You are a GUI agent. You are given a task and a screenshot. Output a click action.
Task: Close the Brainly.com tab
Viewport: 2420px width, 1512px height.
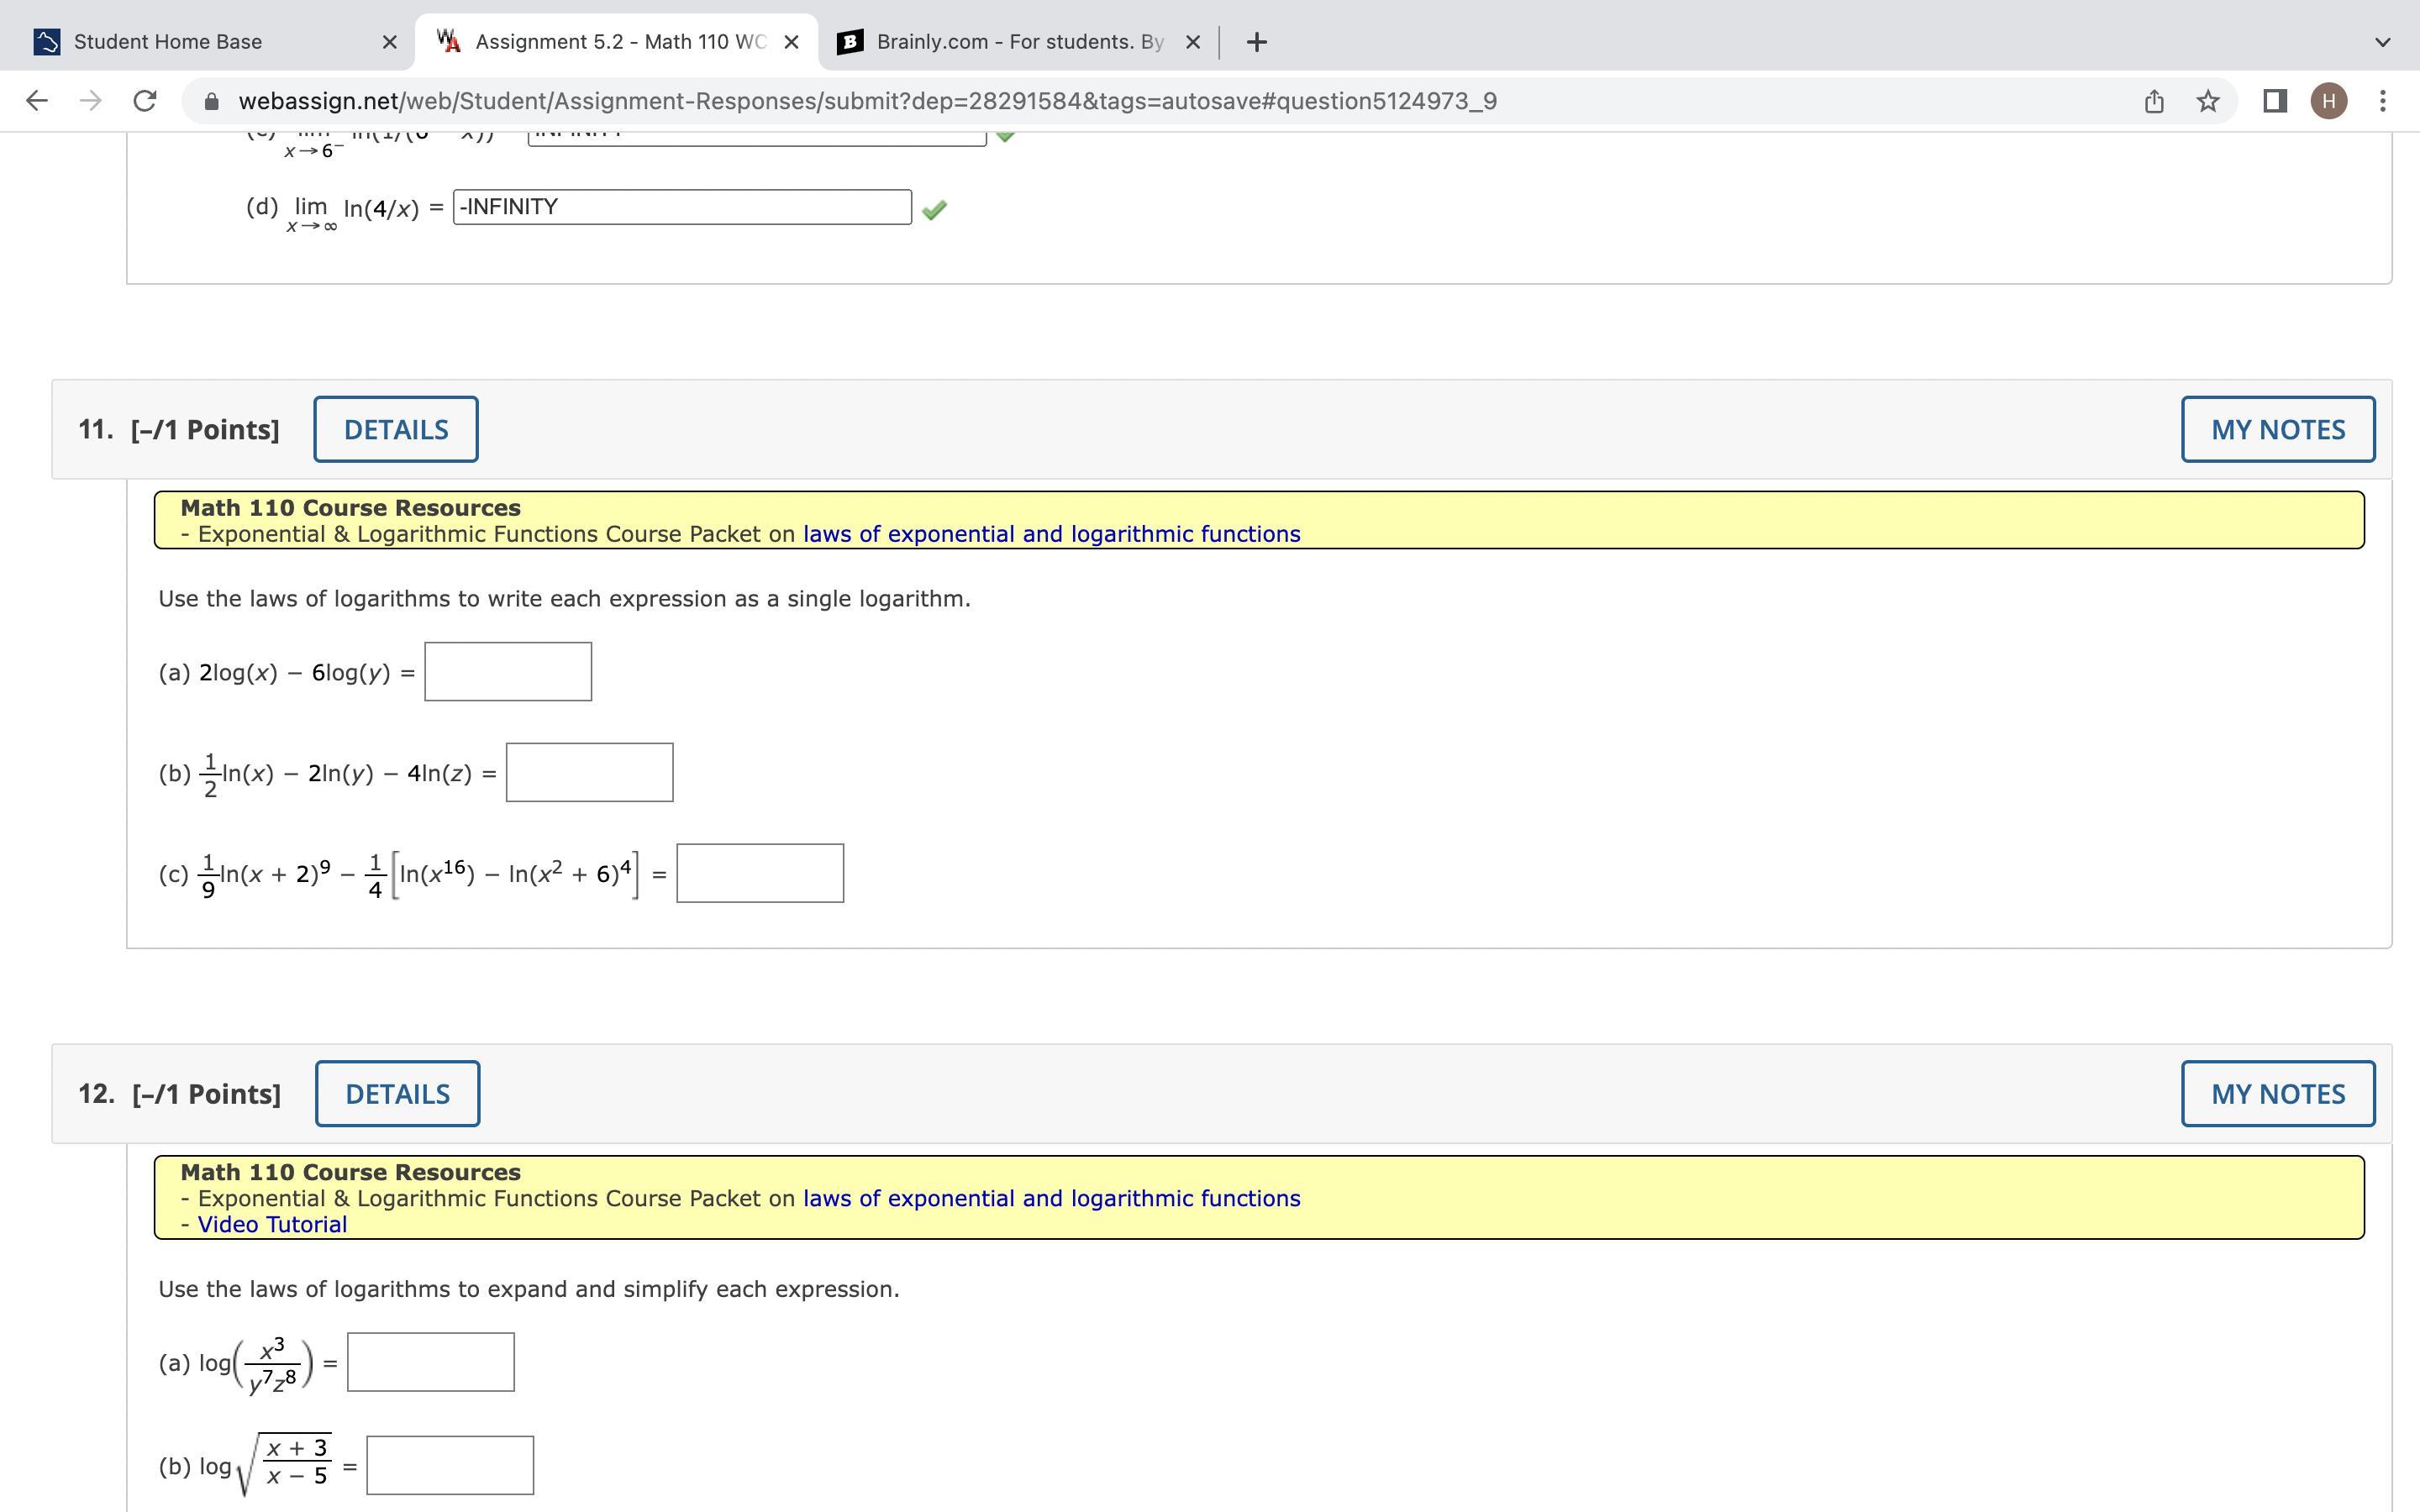click(x=1192, y=42)
